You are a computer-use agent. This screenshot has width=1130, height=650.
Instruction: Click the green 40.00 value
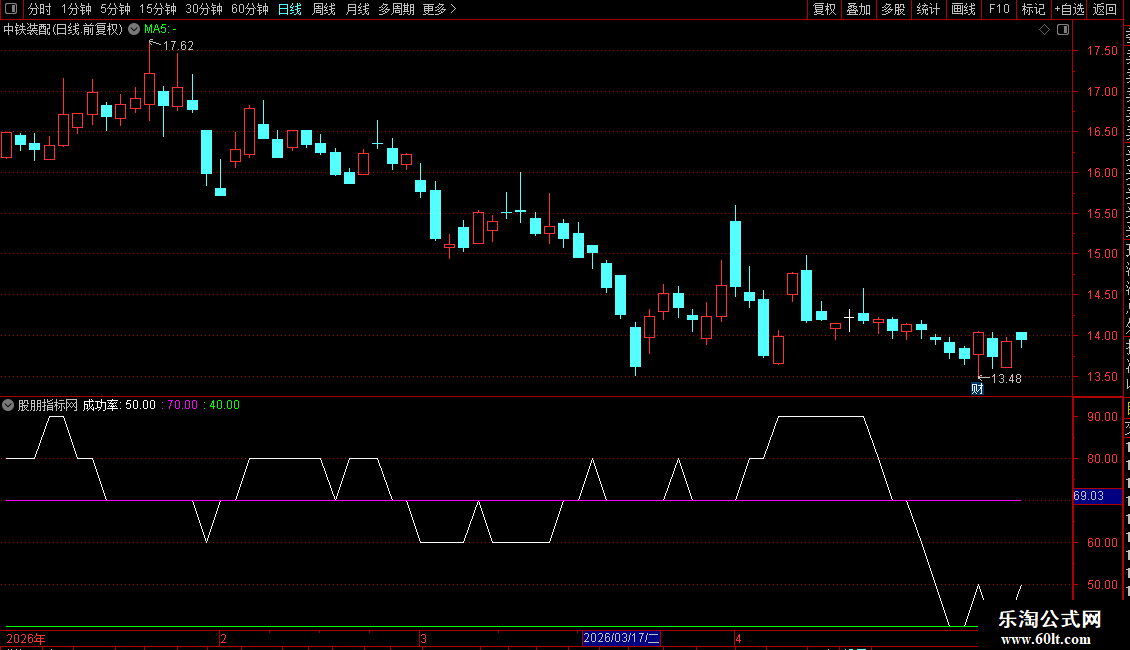(224, 405)
